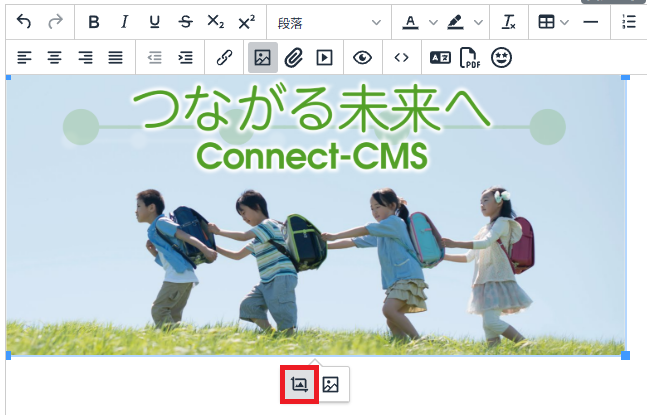The image size is (647, 415).
Task: Open the 段落 block format dropdown
Action: point(329,22)
